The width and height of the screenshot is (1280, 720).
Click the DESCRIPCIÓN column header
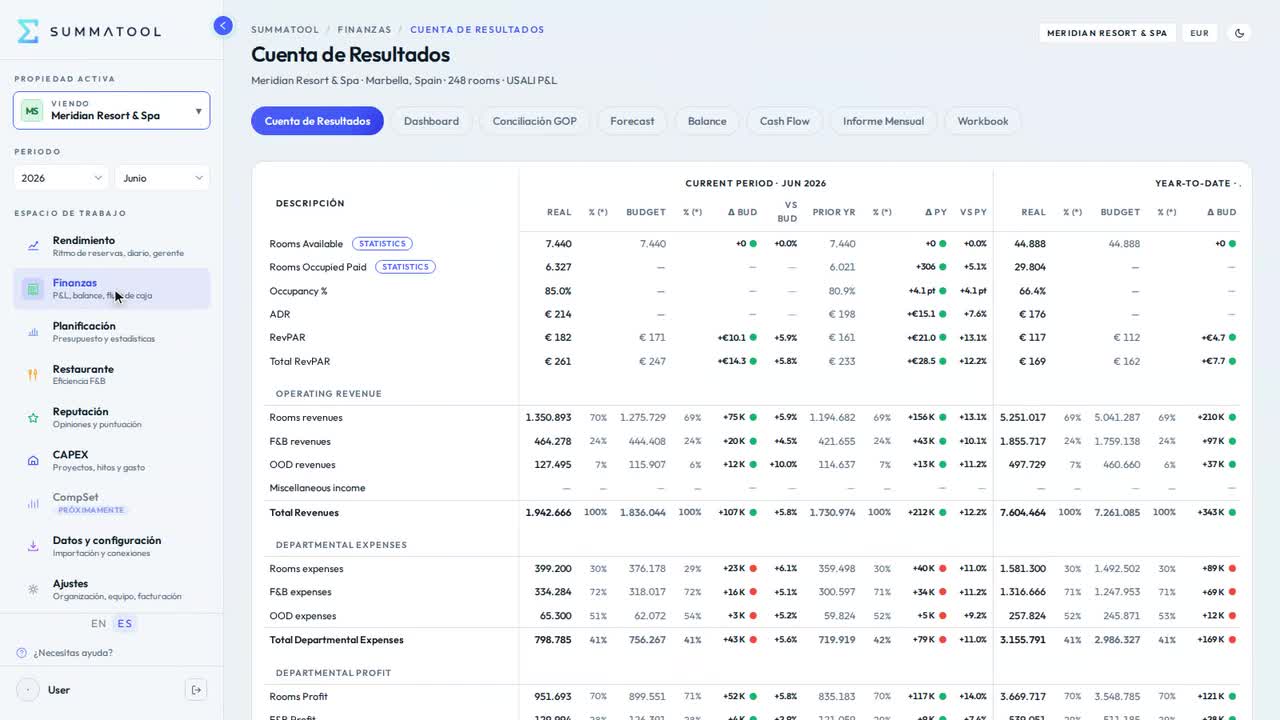click(310, 203)
